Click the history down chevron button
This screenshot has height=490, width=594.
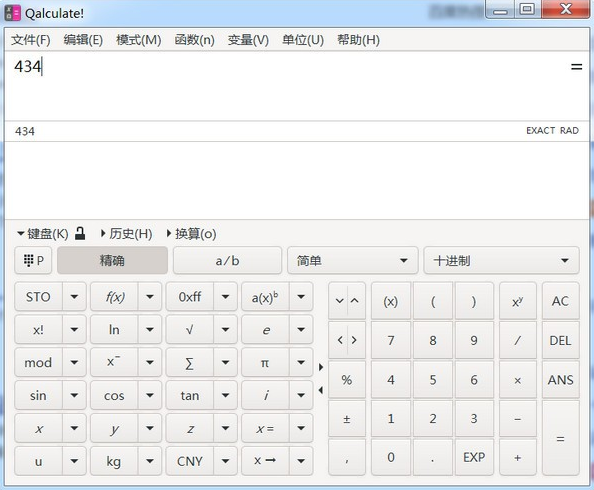point(339,301)
